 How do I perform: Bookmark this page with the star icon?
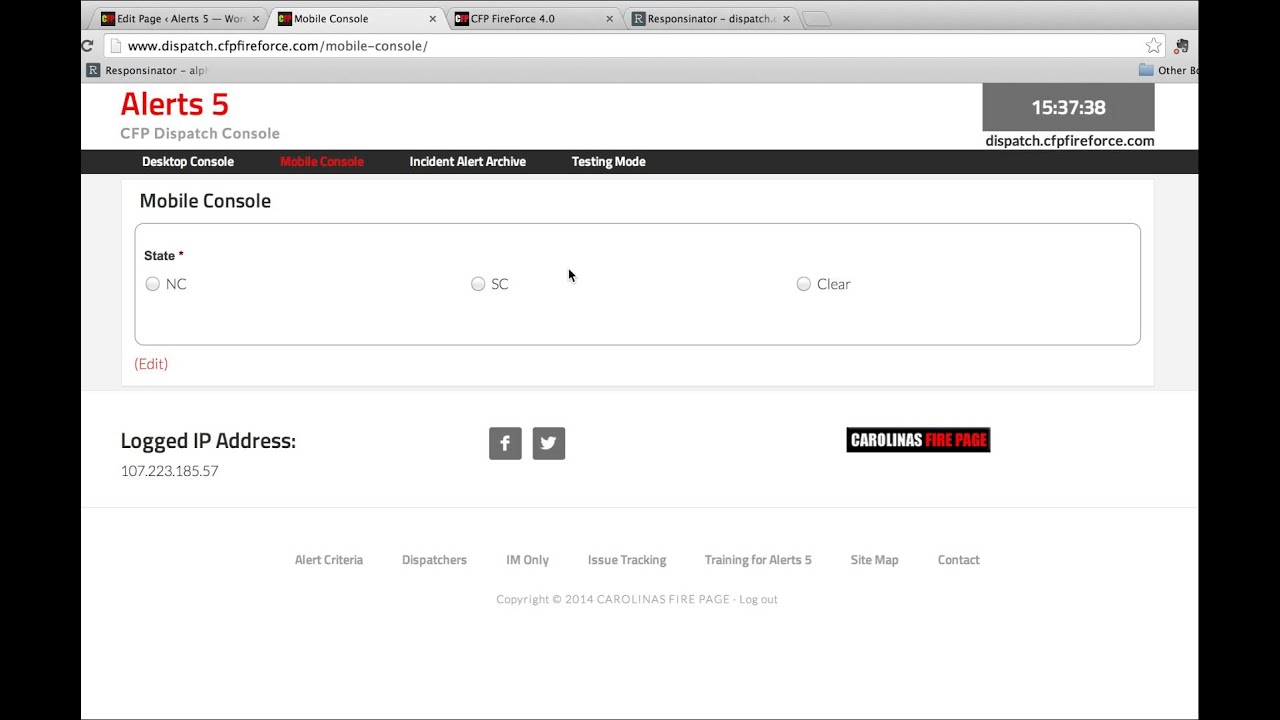pyautogui.click(x=1154, y=46)
